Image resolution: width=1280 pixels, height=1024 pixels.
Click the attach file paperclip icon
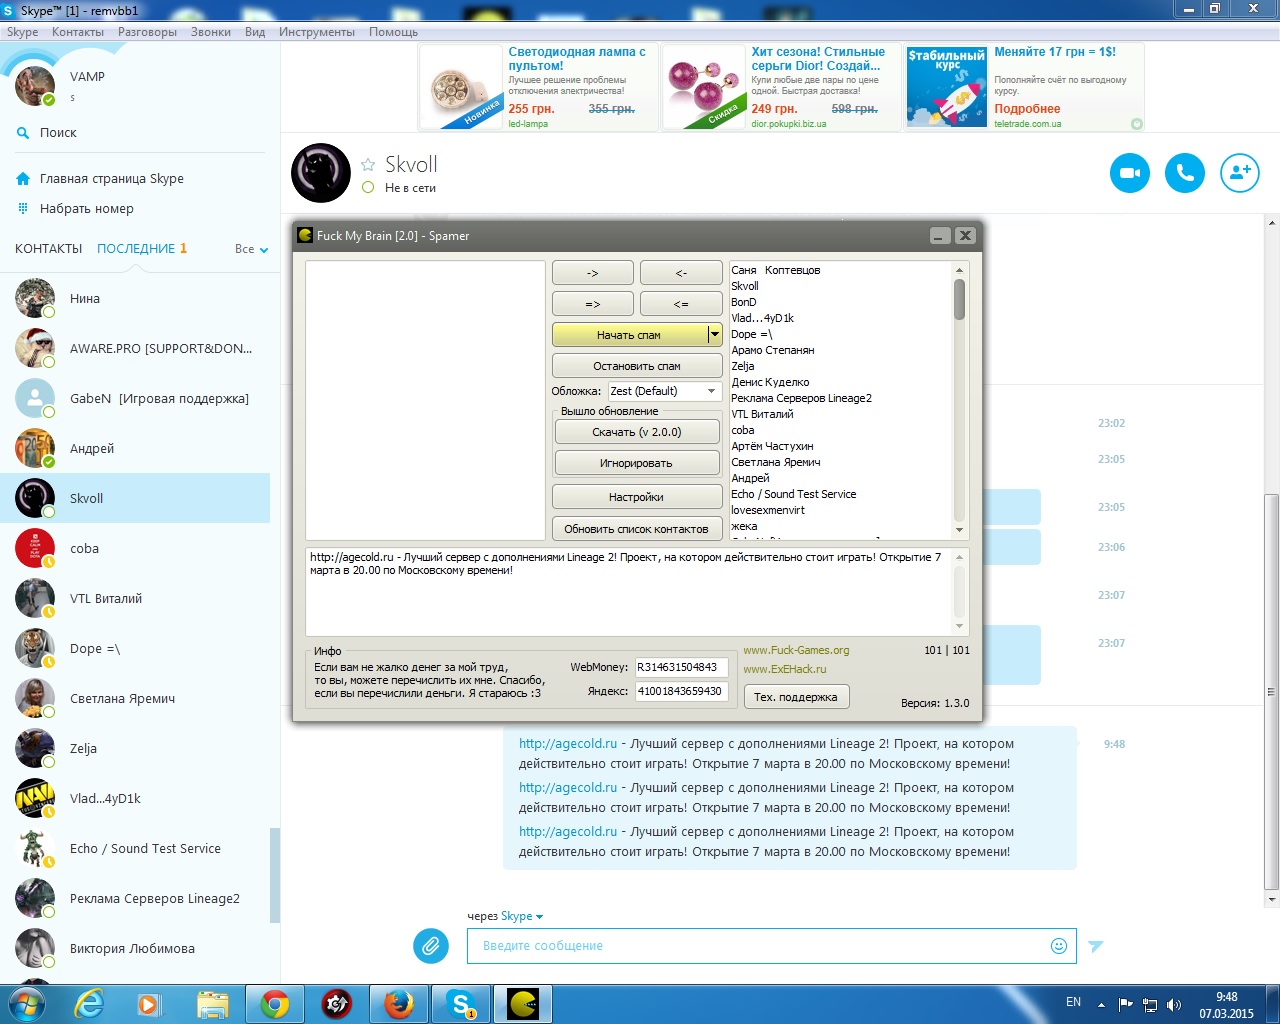[431, 945]
